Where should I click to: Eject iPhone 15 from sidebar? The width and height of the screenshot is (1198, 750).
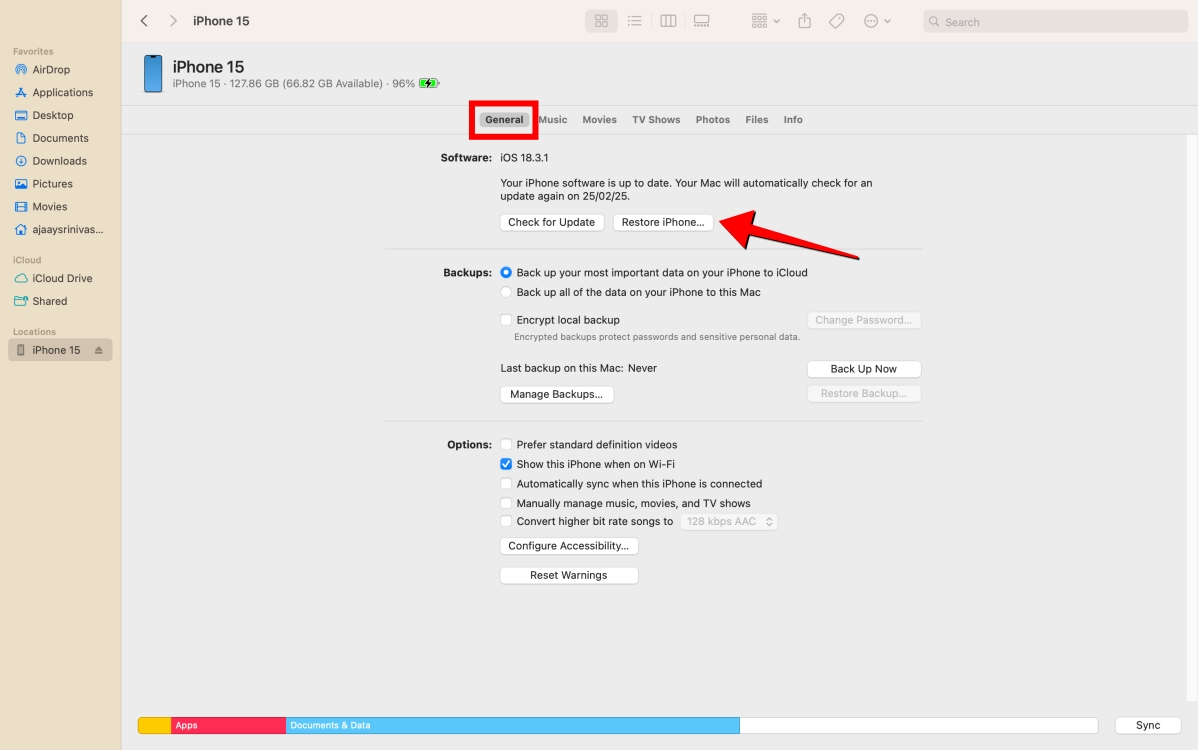(x=99, y=350)
